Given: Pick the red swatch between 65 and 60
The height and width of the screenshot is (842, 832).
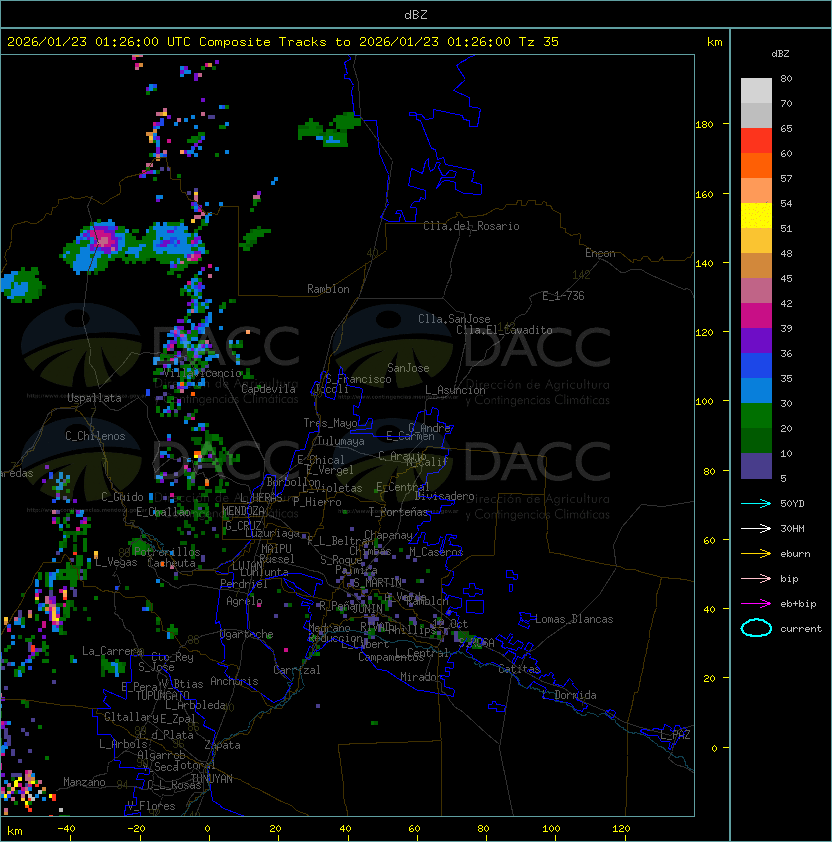Looking at the screenshot, I should click(756, 140).
